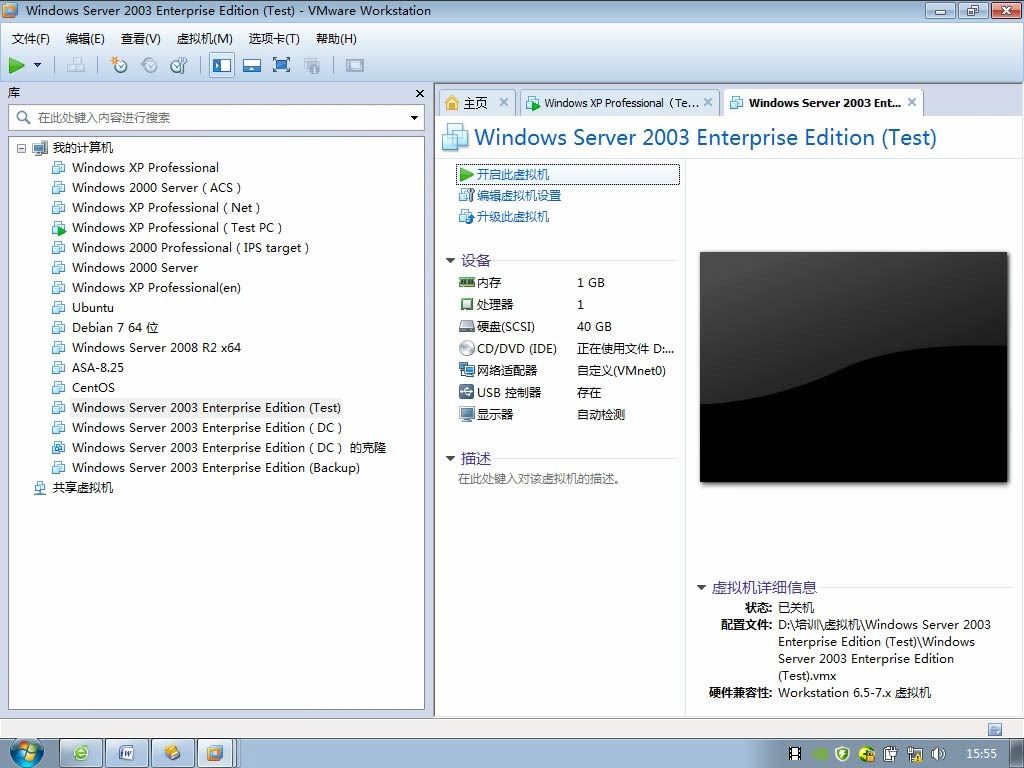
Task: Select the ASA-8.25 VM
Action: pyautogui.click(x=97, y=368)
